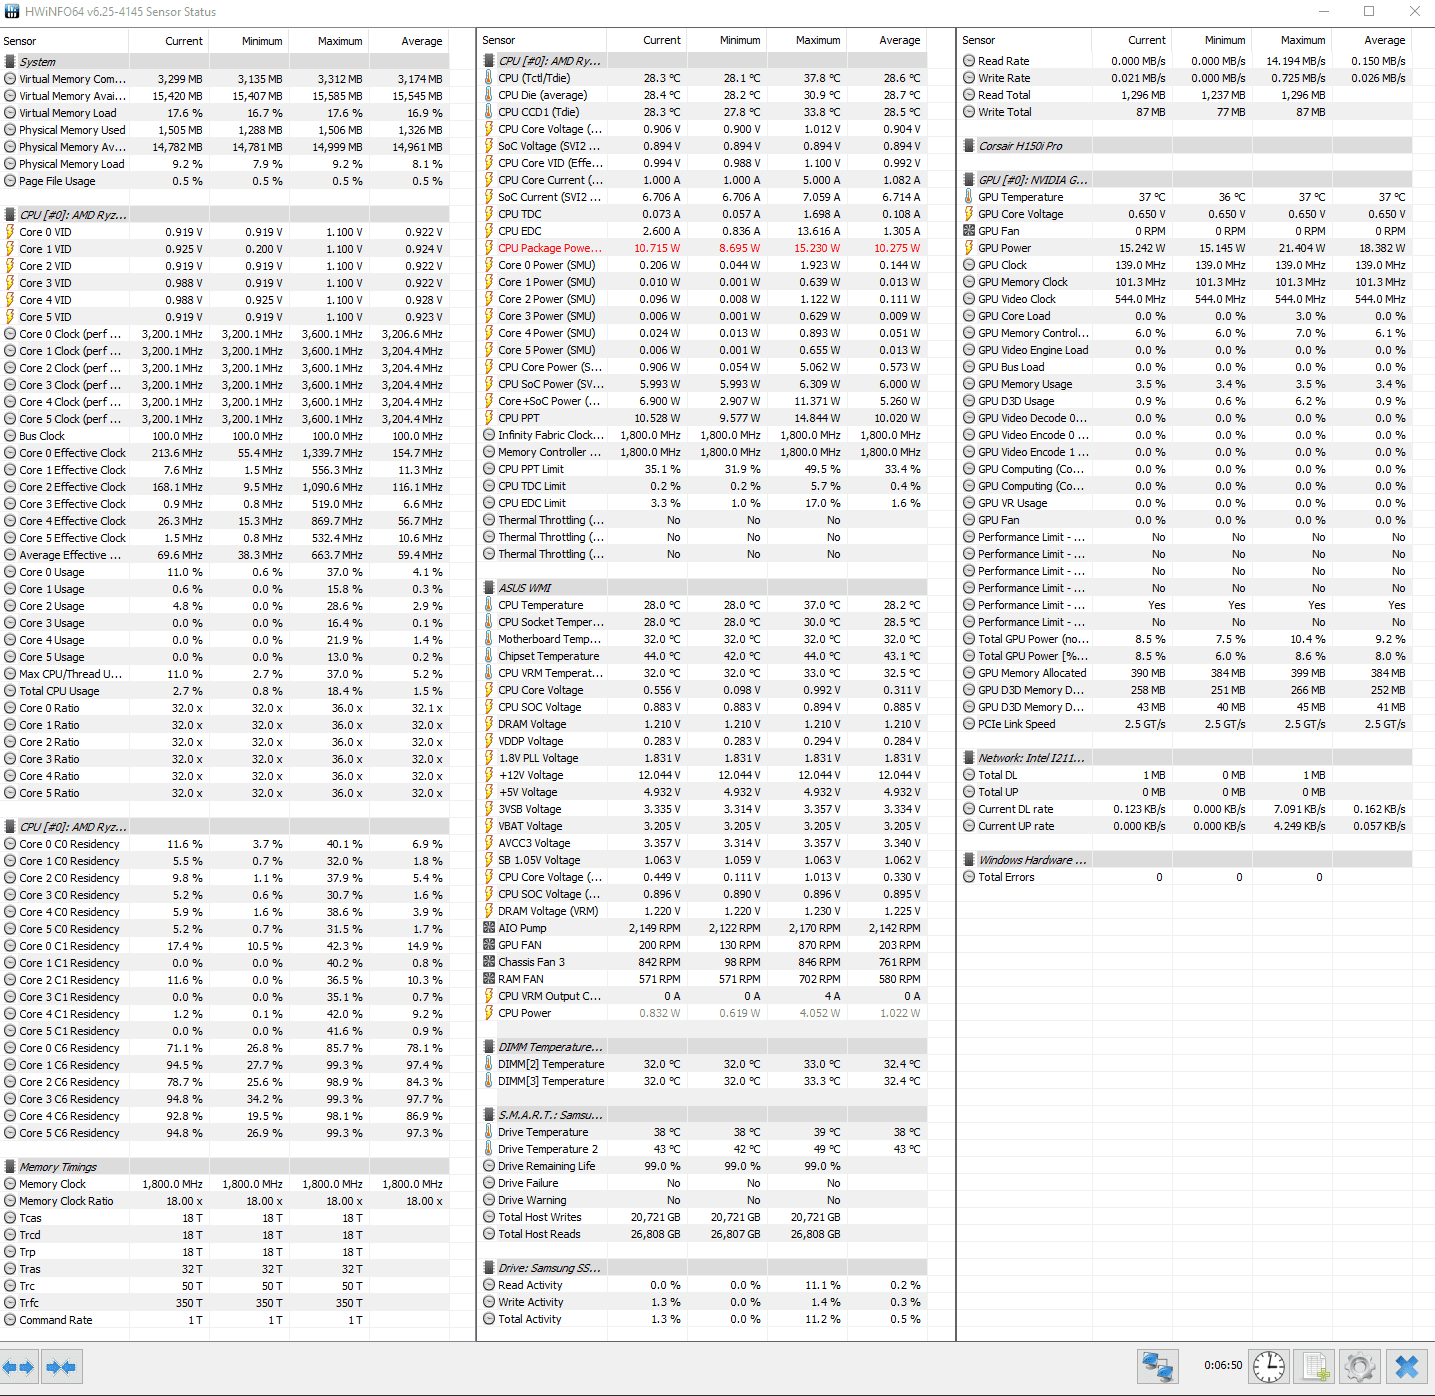Click the System section header icon
This screenshot has height=1396, width=1435.
[x=10, y=62]
